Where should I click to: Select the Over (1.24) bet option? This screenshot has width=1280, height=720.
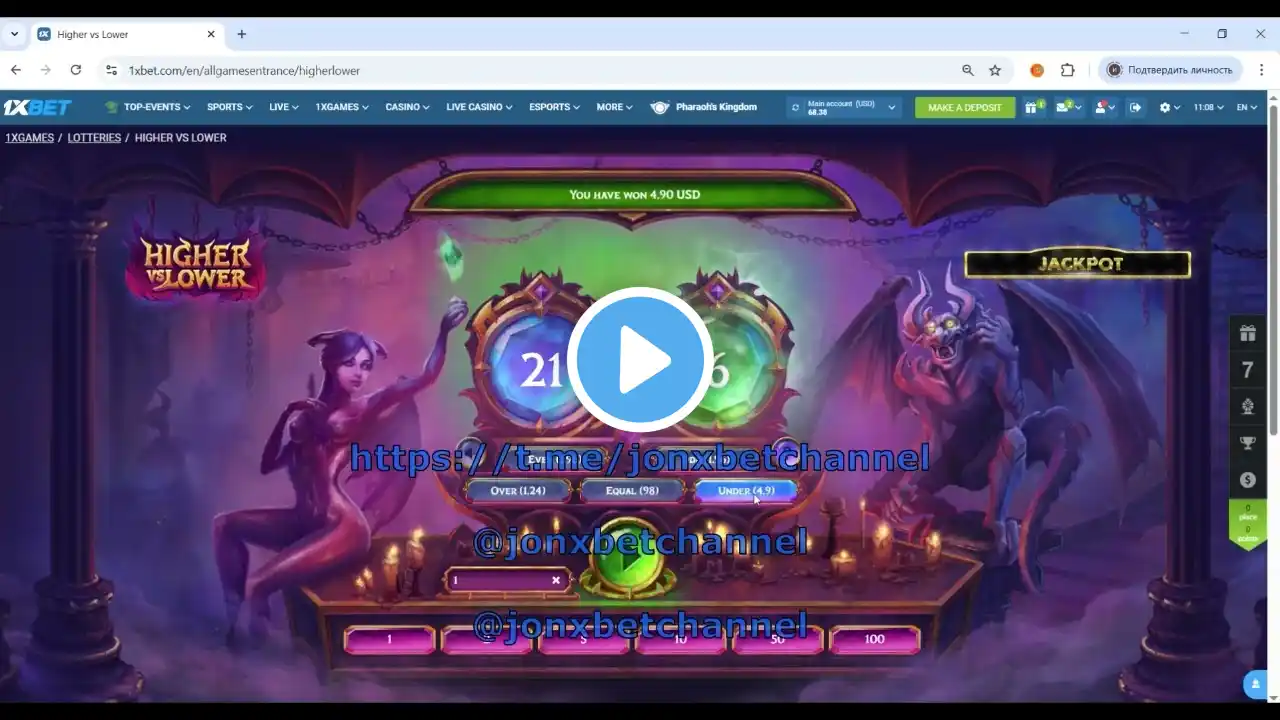518,490
